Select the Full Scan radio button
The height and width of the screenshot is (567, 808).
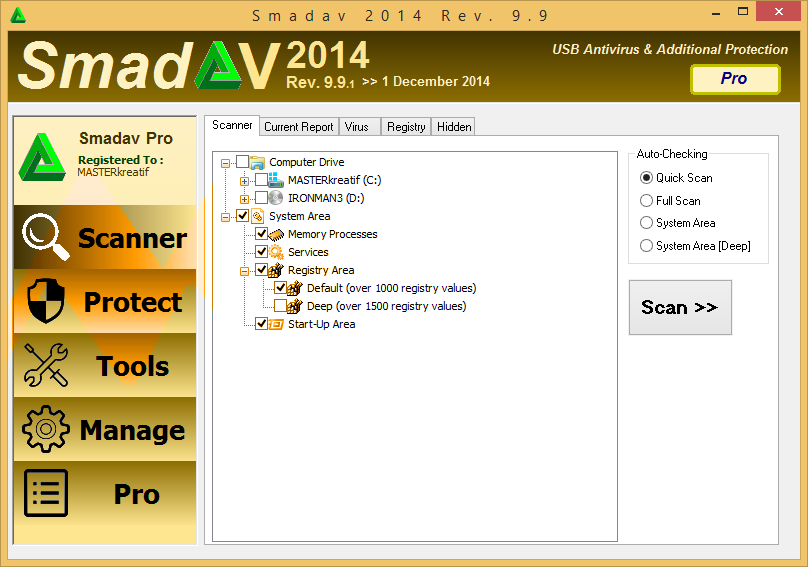point(646,201)
